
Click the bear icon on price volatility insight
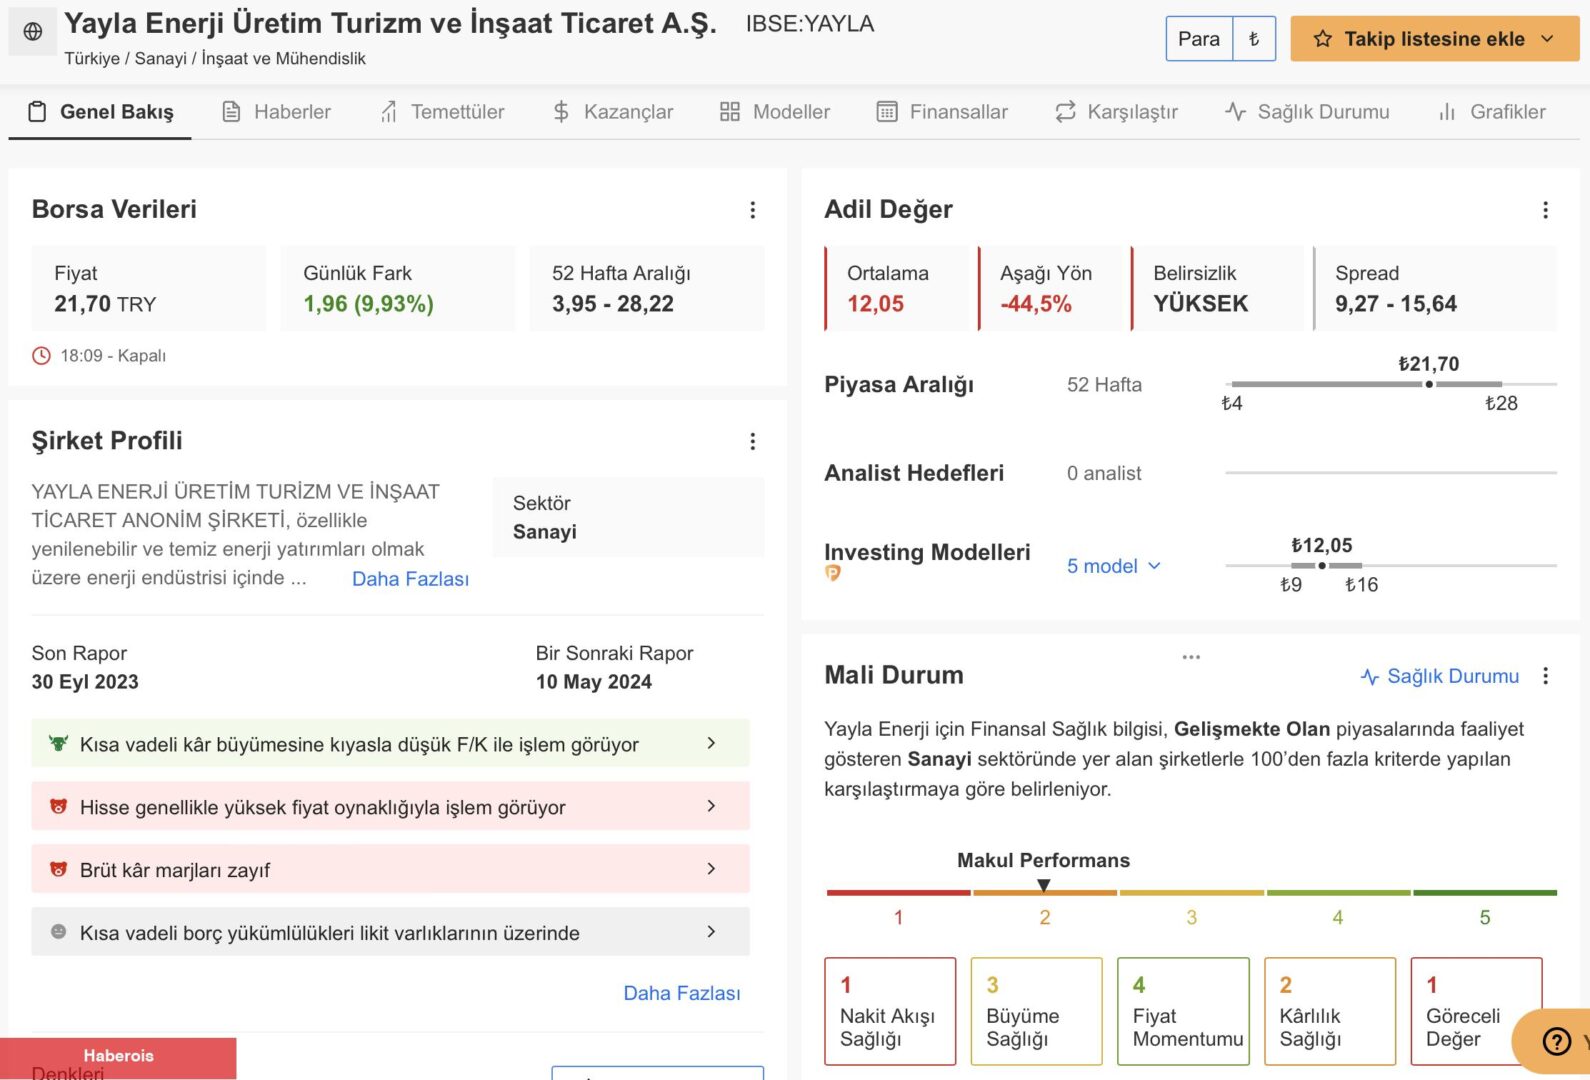58,806
